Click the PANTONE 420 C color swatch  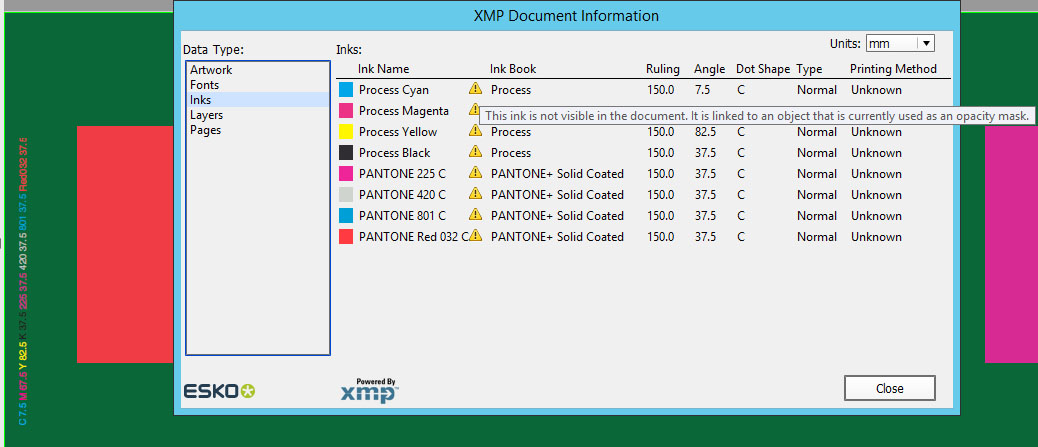[346, 195]
